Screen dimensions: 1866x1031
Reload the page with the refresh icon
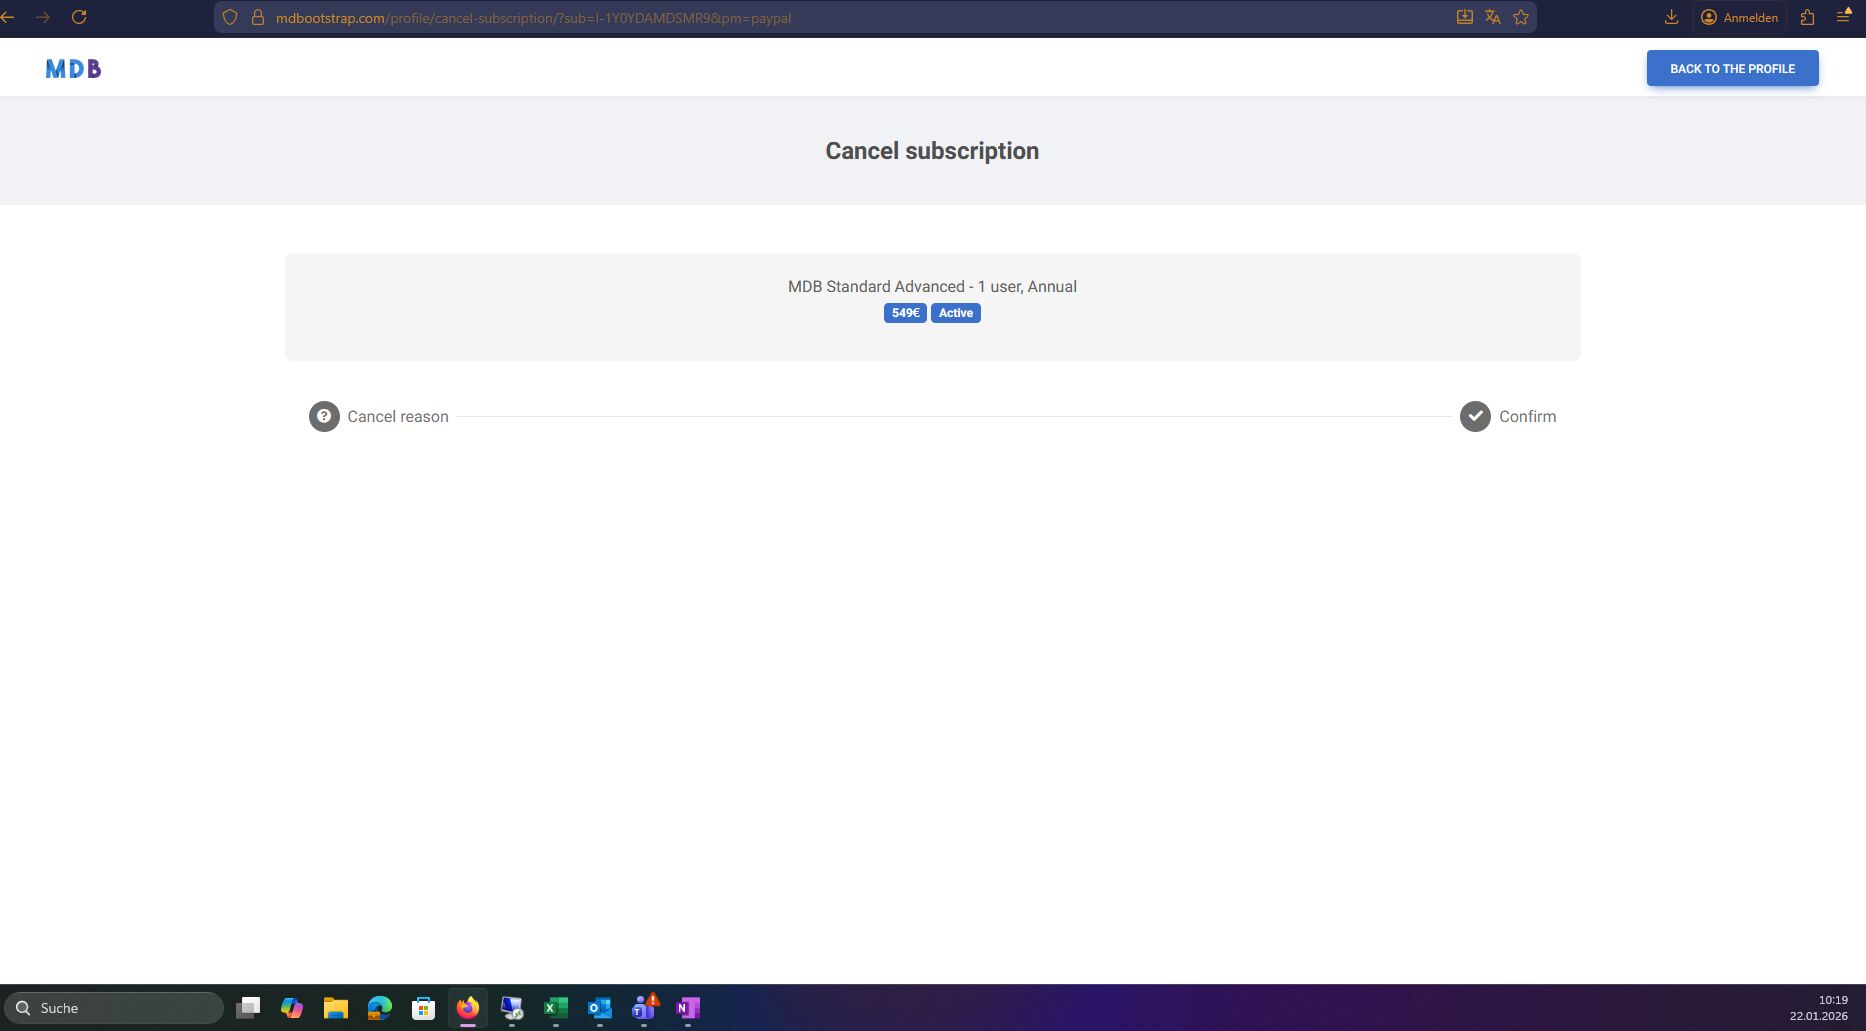point(79,17)
